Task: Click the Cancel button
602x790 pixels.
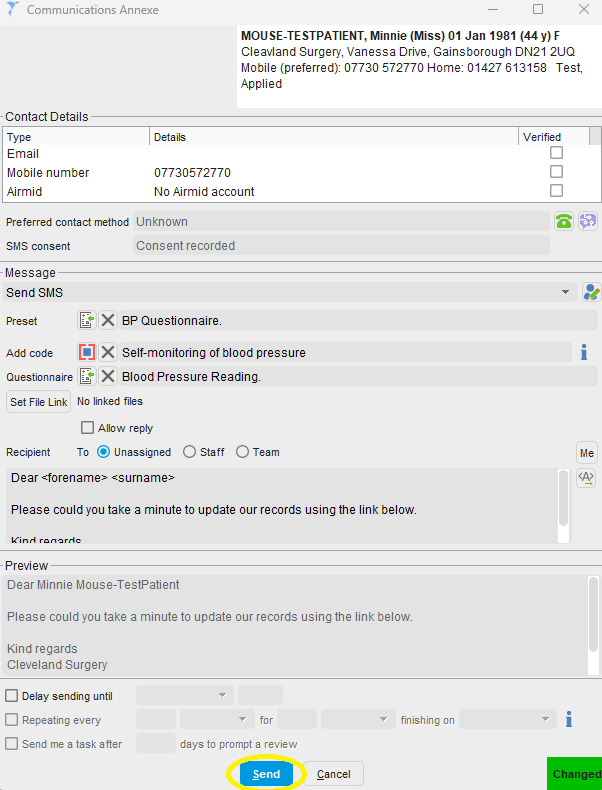Action: click(x=333, y=774)
